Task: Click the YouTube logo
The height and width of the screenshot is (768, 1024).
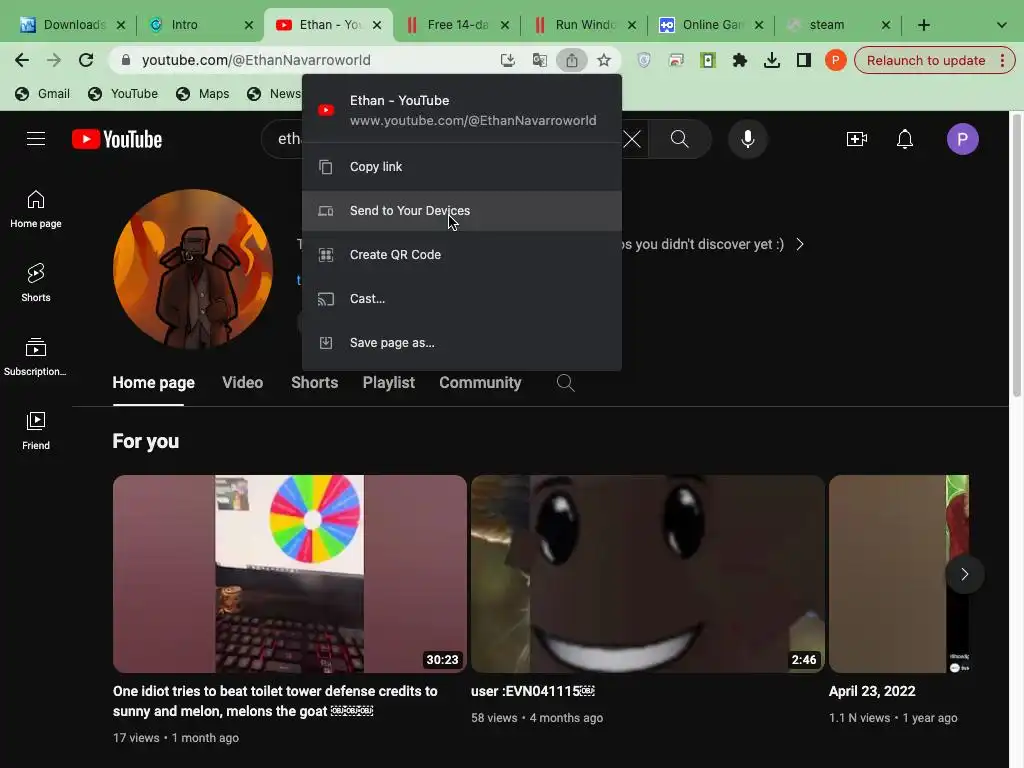Action: pos(117,139)
